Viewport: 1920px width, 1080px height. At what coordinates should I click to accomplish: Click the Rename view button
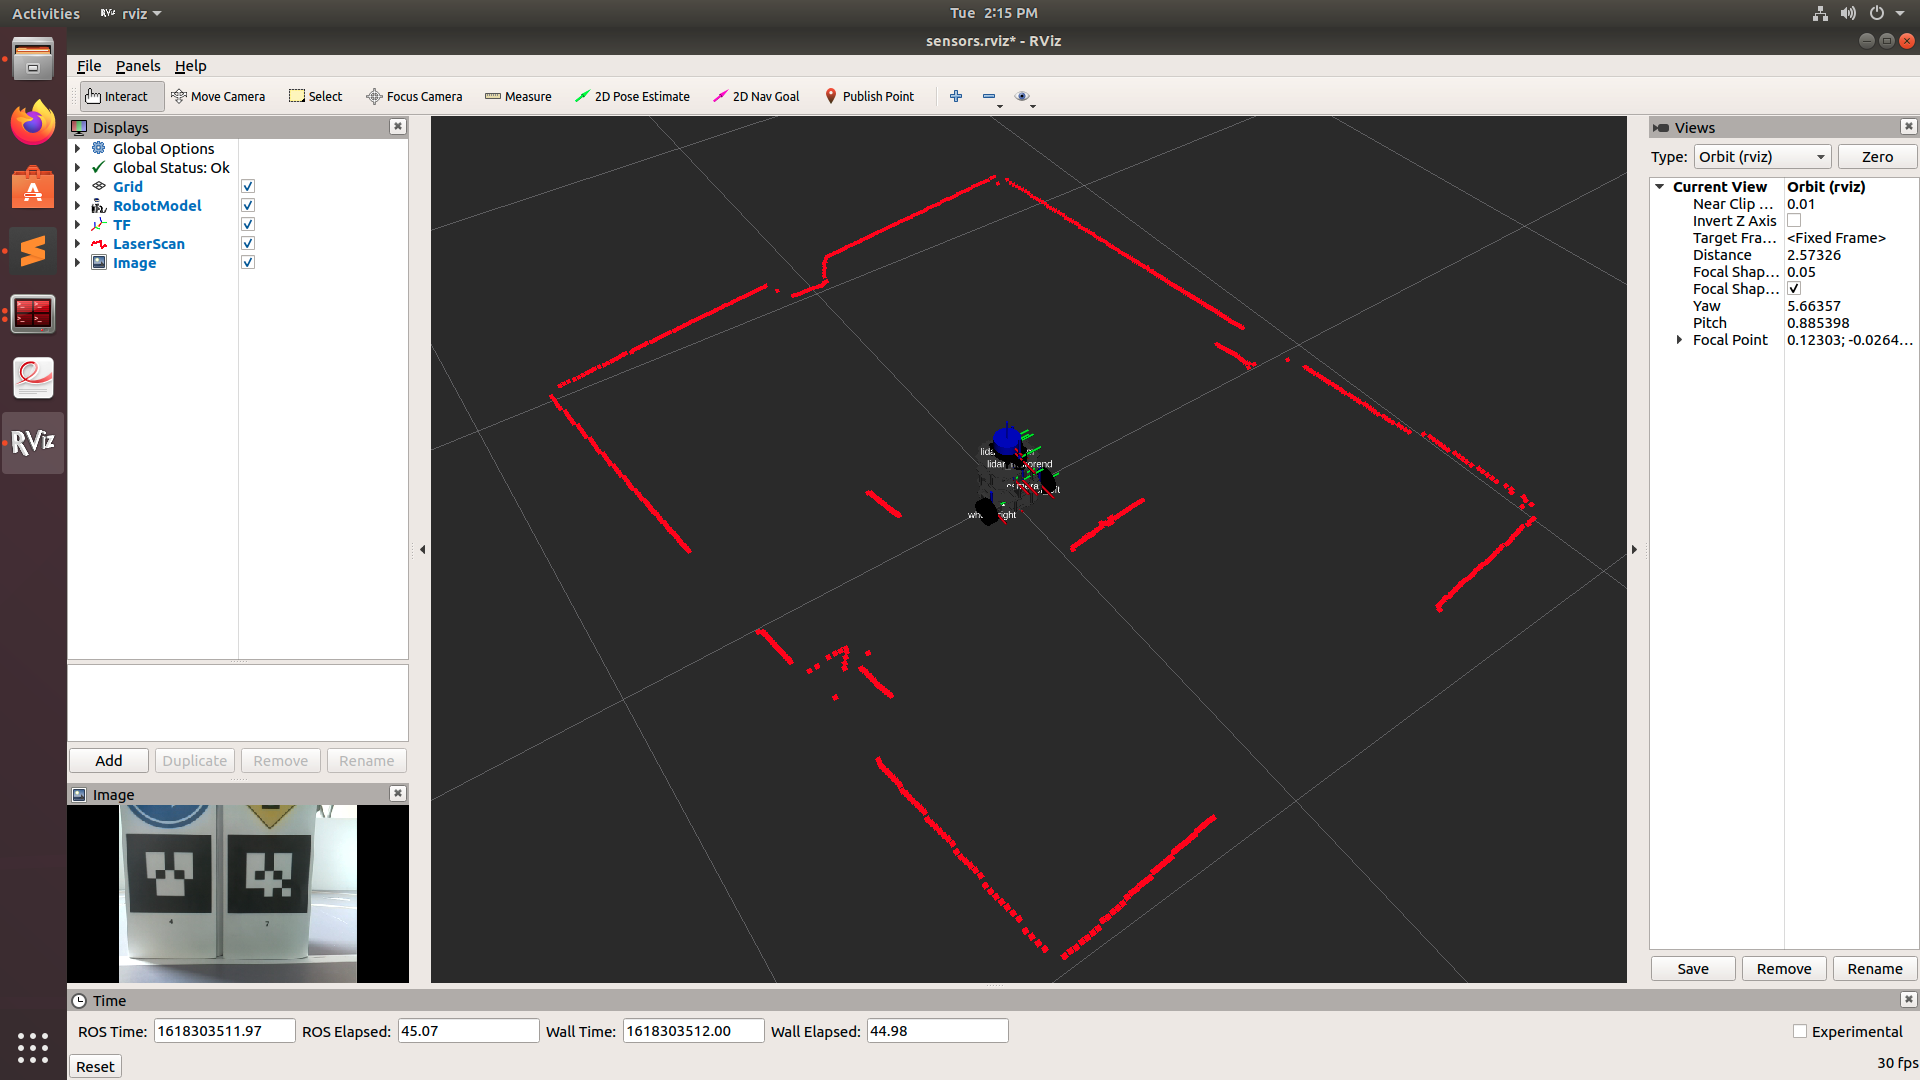(x=1875, y=969)
